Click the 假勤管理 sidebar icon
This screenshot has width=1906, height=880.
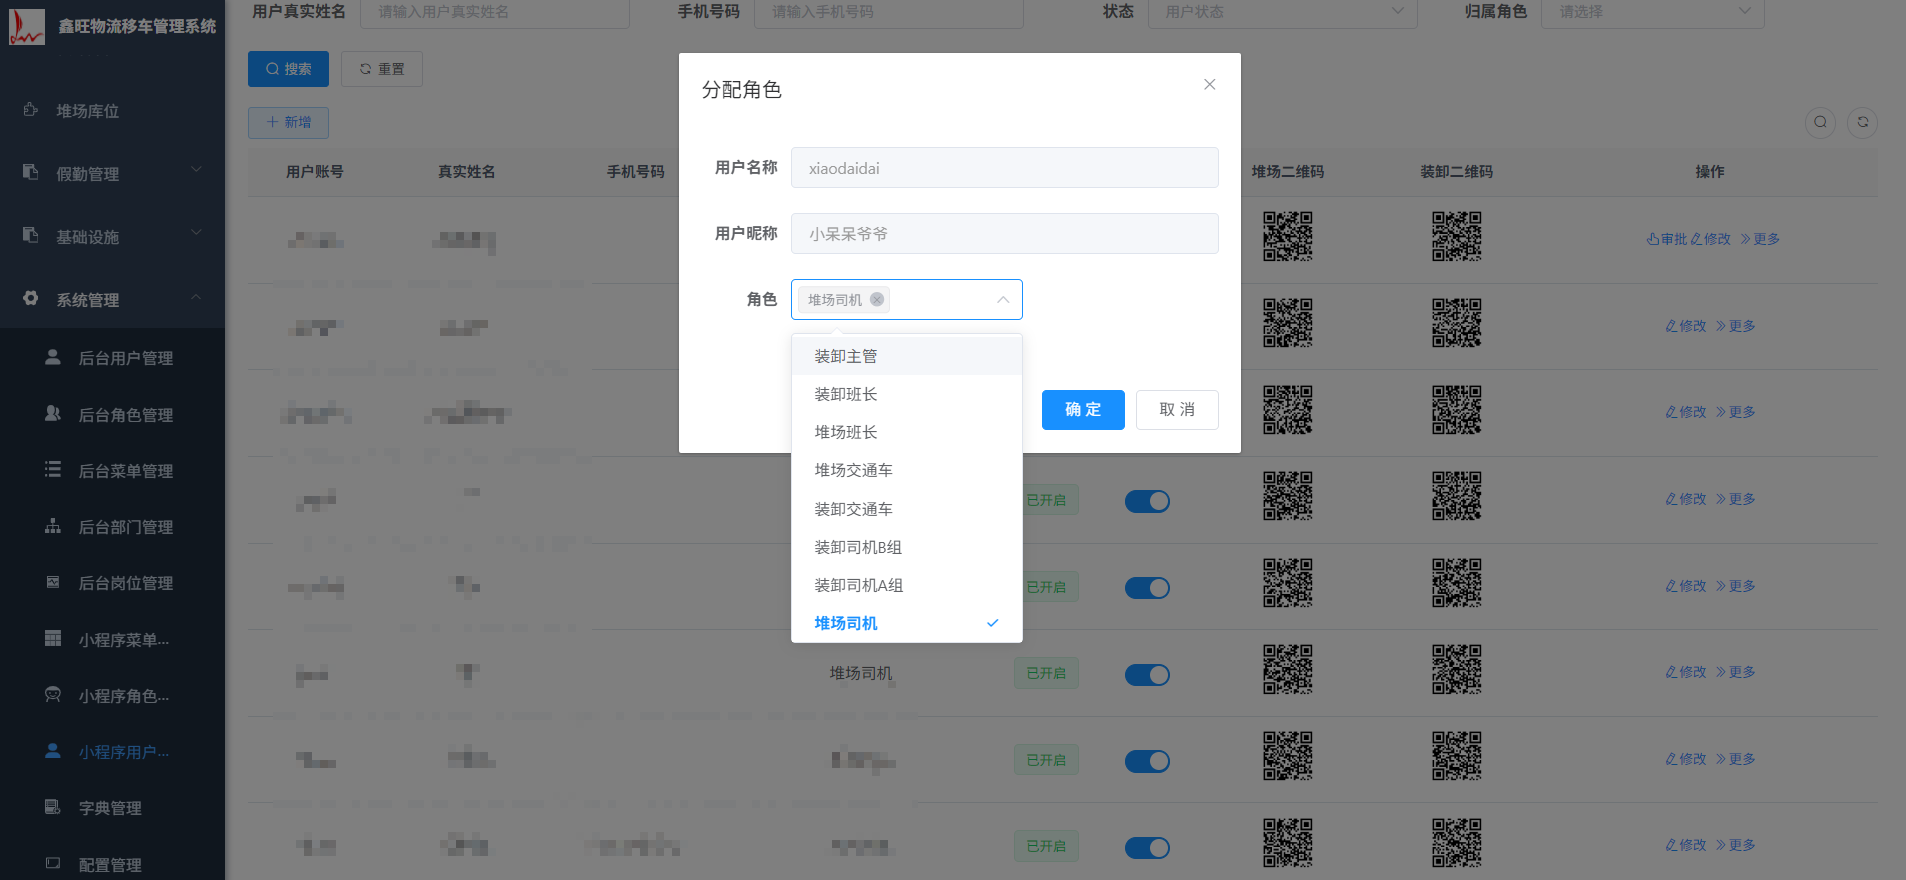click(31, 172)
